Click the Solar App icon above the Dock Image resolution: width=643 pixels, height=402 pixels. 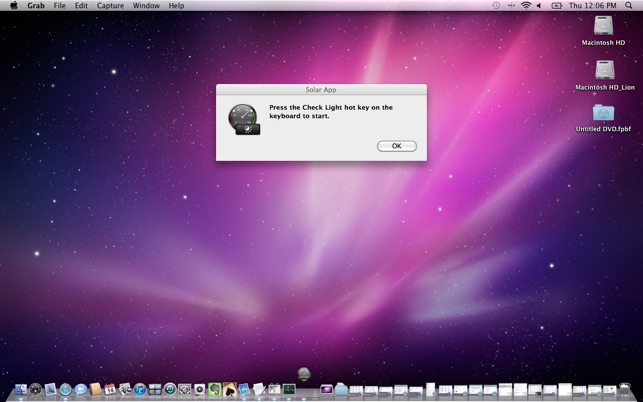(304, 374)
